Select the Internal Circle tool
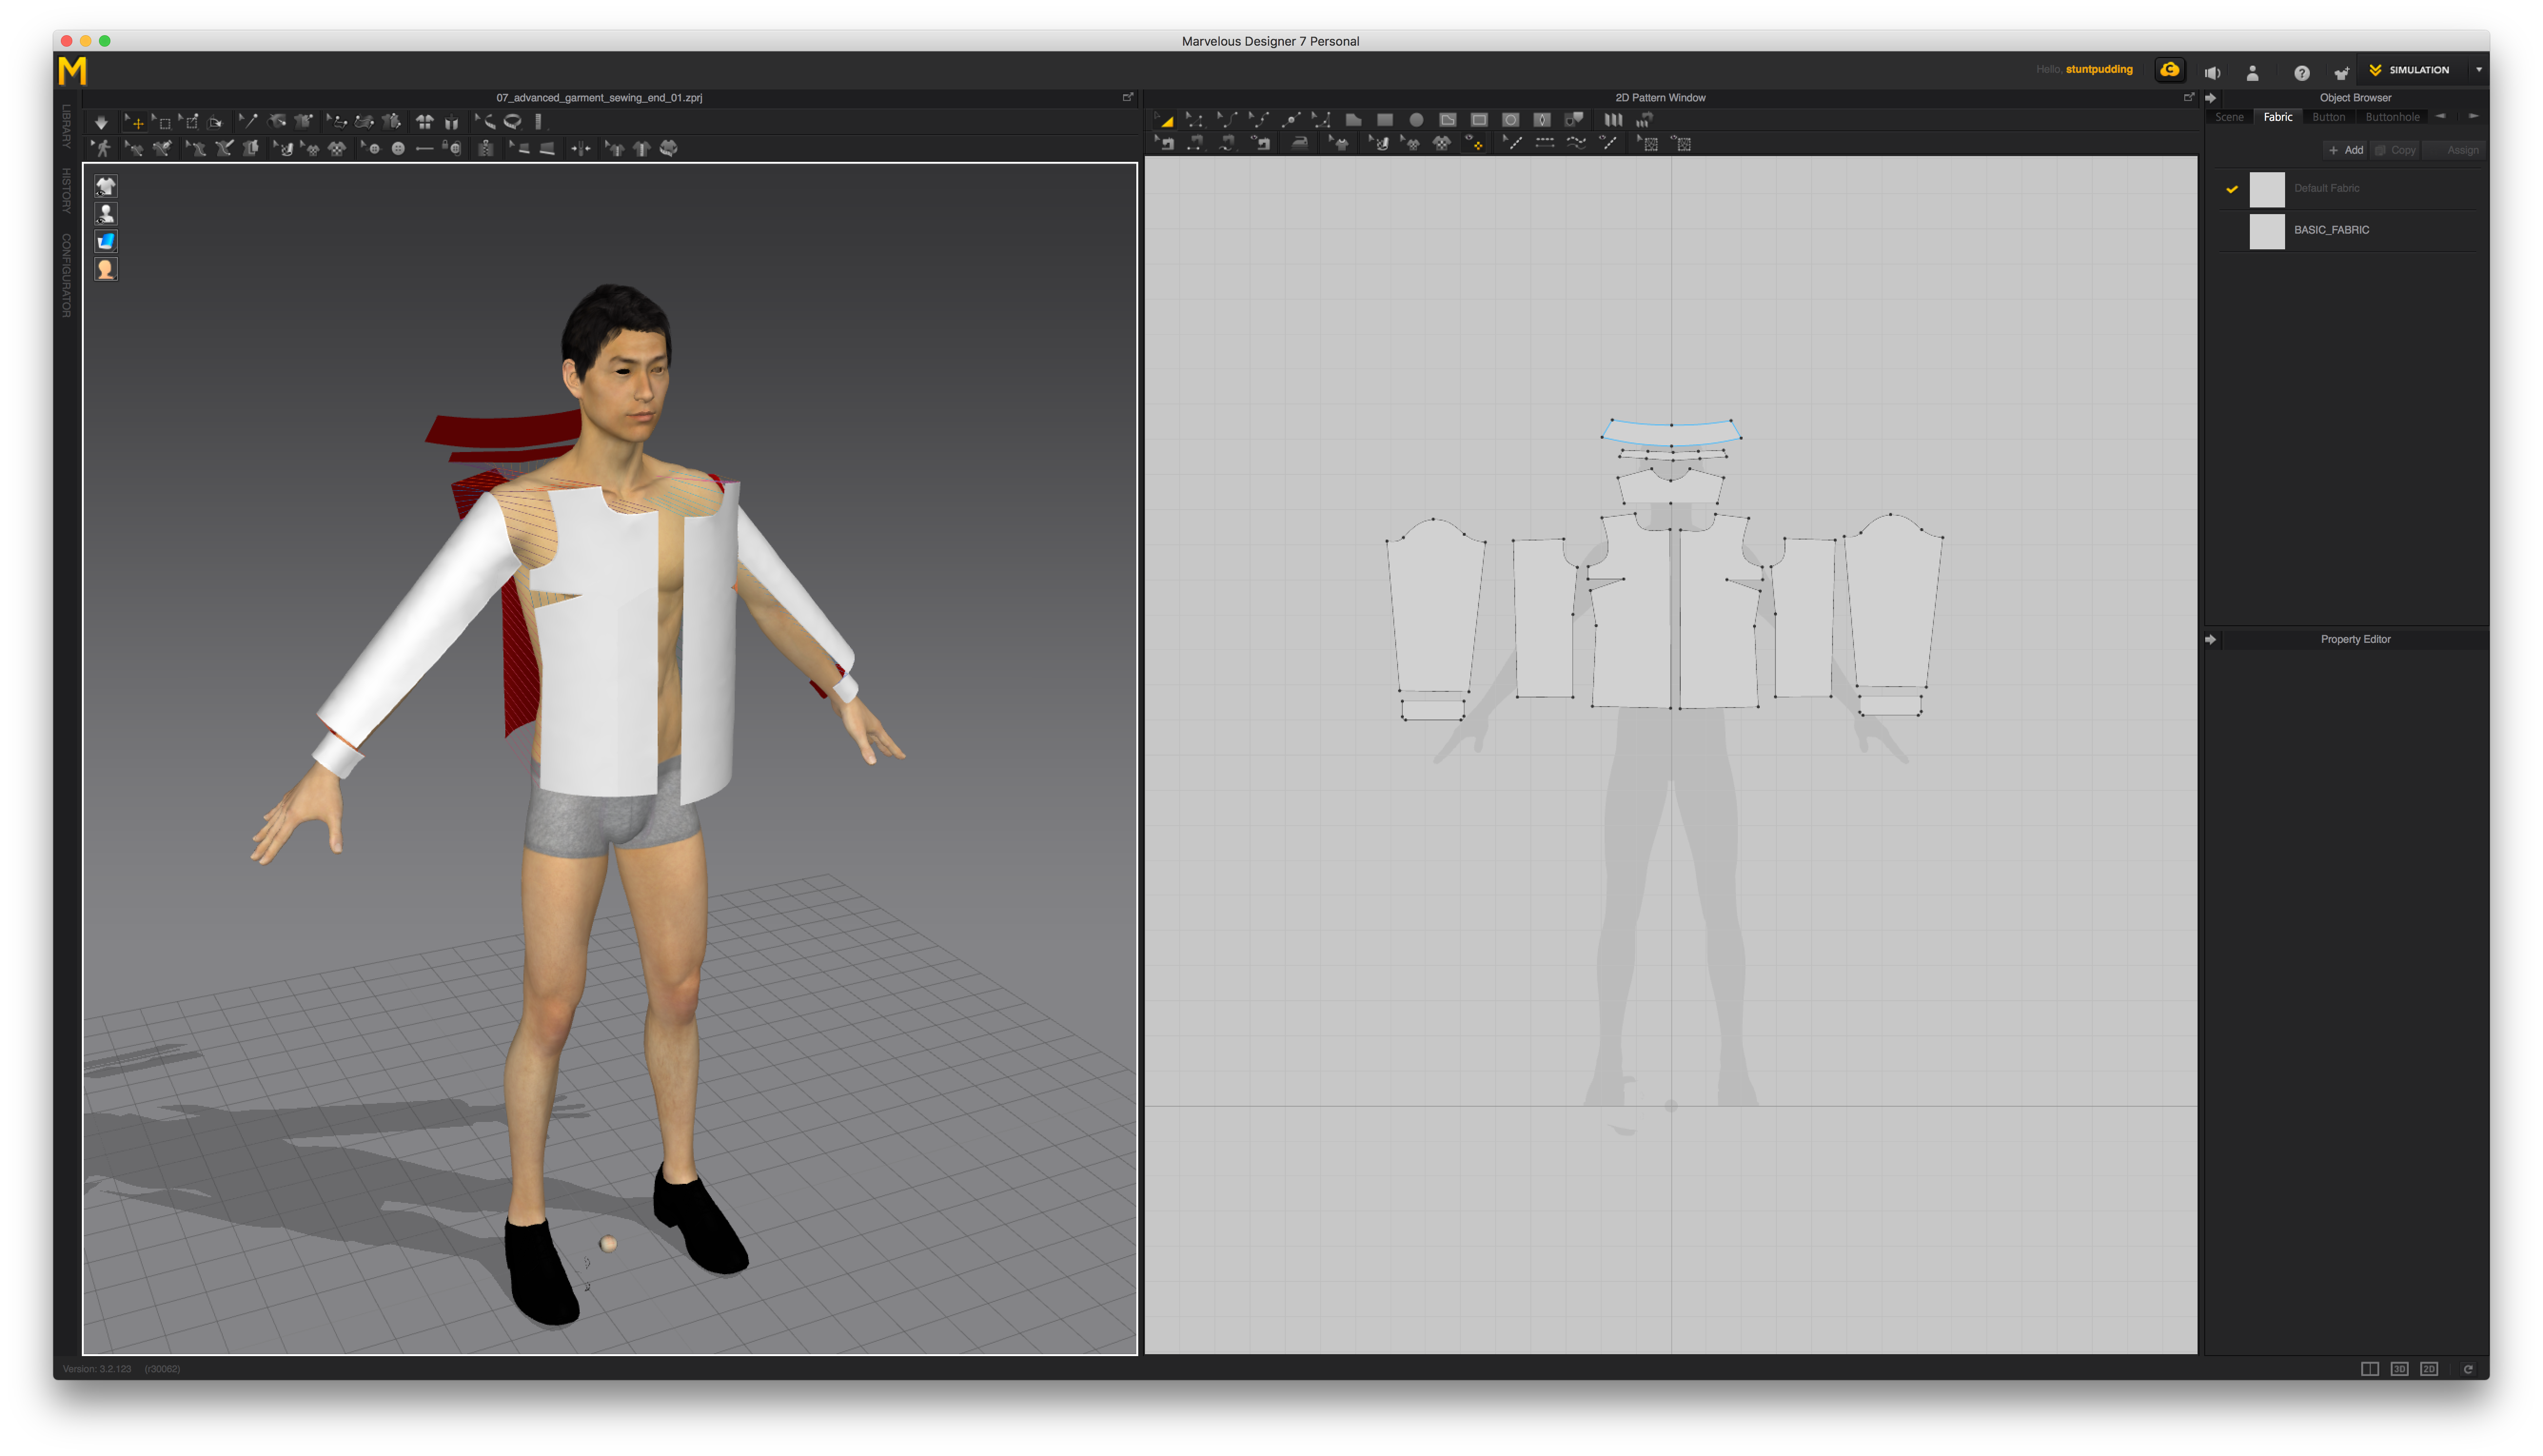 (1510, 120)
